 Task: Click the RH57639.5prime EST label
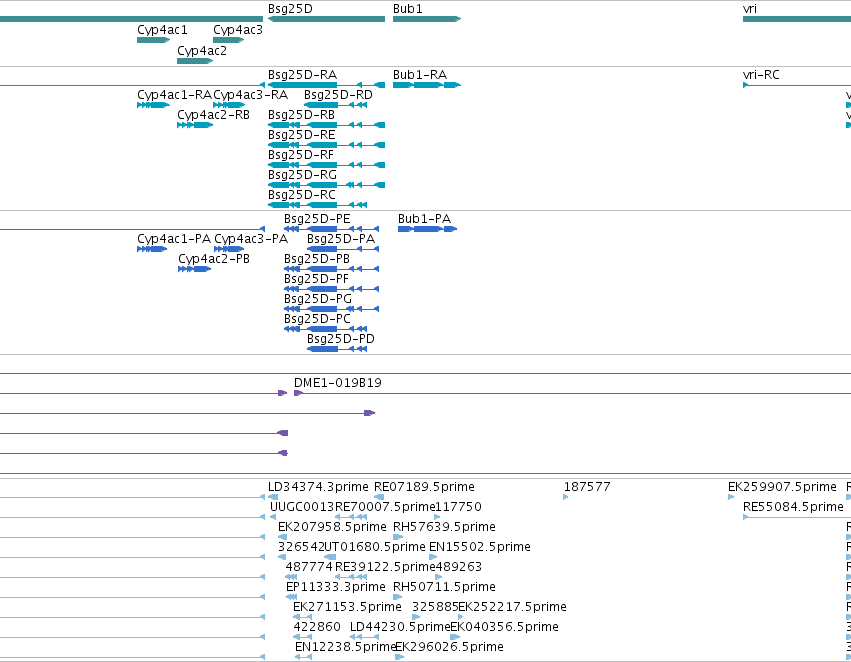click(x=444, y=527)
